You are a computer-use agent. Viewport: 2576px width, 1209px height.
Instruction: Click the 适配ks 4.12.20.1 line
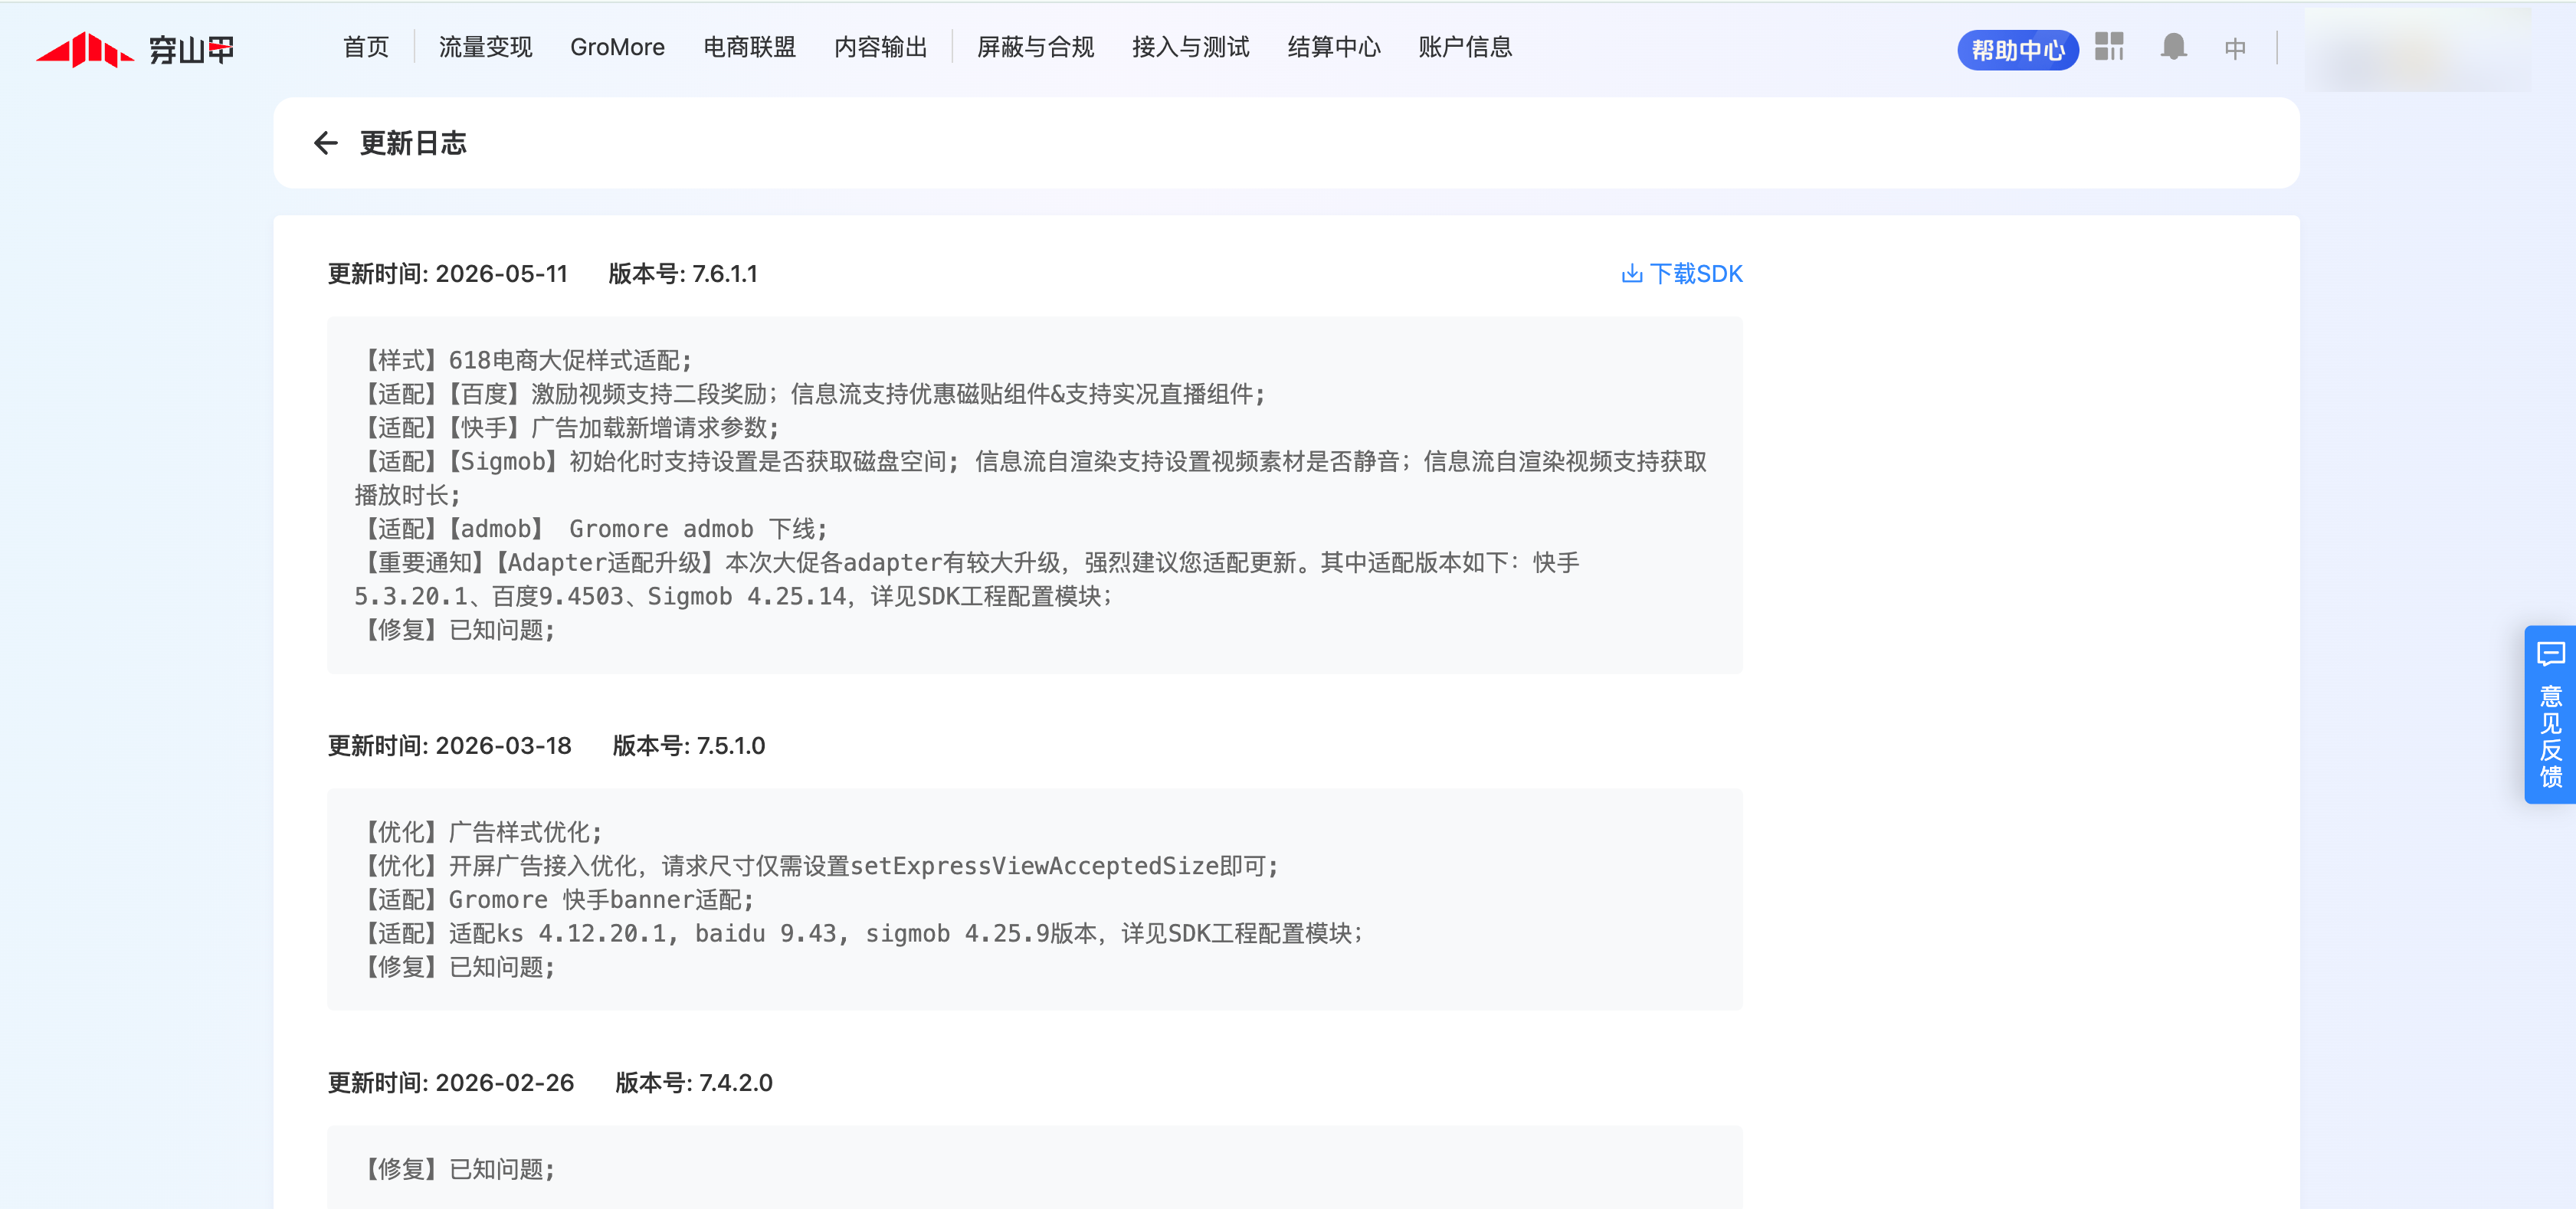[x=859, y=934]
